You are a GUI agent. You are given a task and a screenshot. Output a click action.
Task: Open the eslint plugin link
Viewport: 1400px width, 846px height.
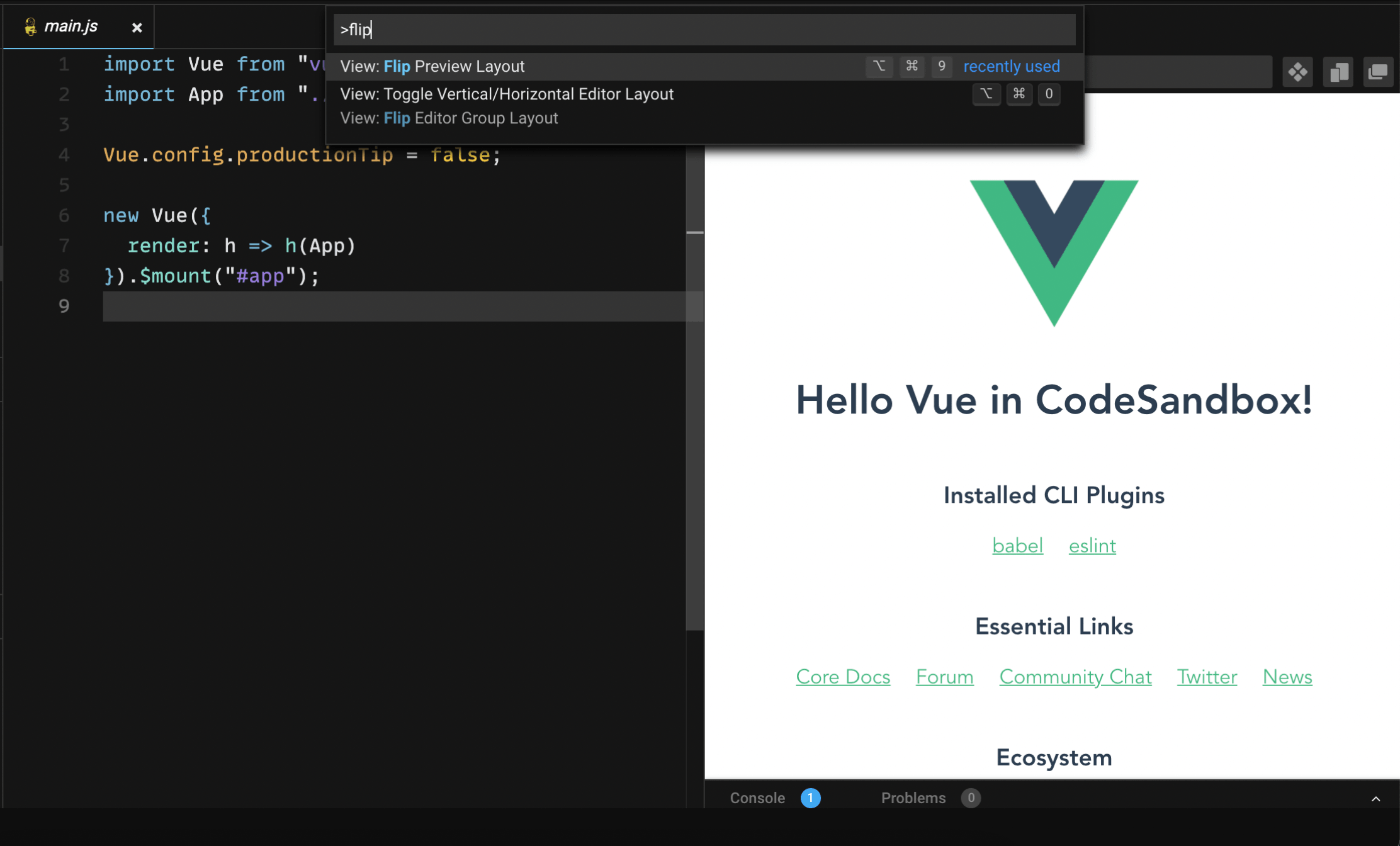tap(1092, 545)
